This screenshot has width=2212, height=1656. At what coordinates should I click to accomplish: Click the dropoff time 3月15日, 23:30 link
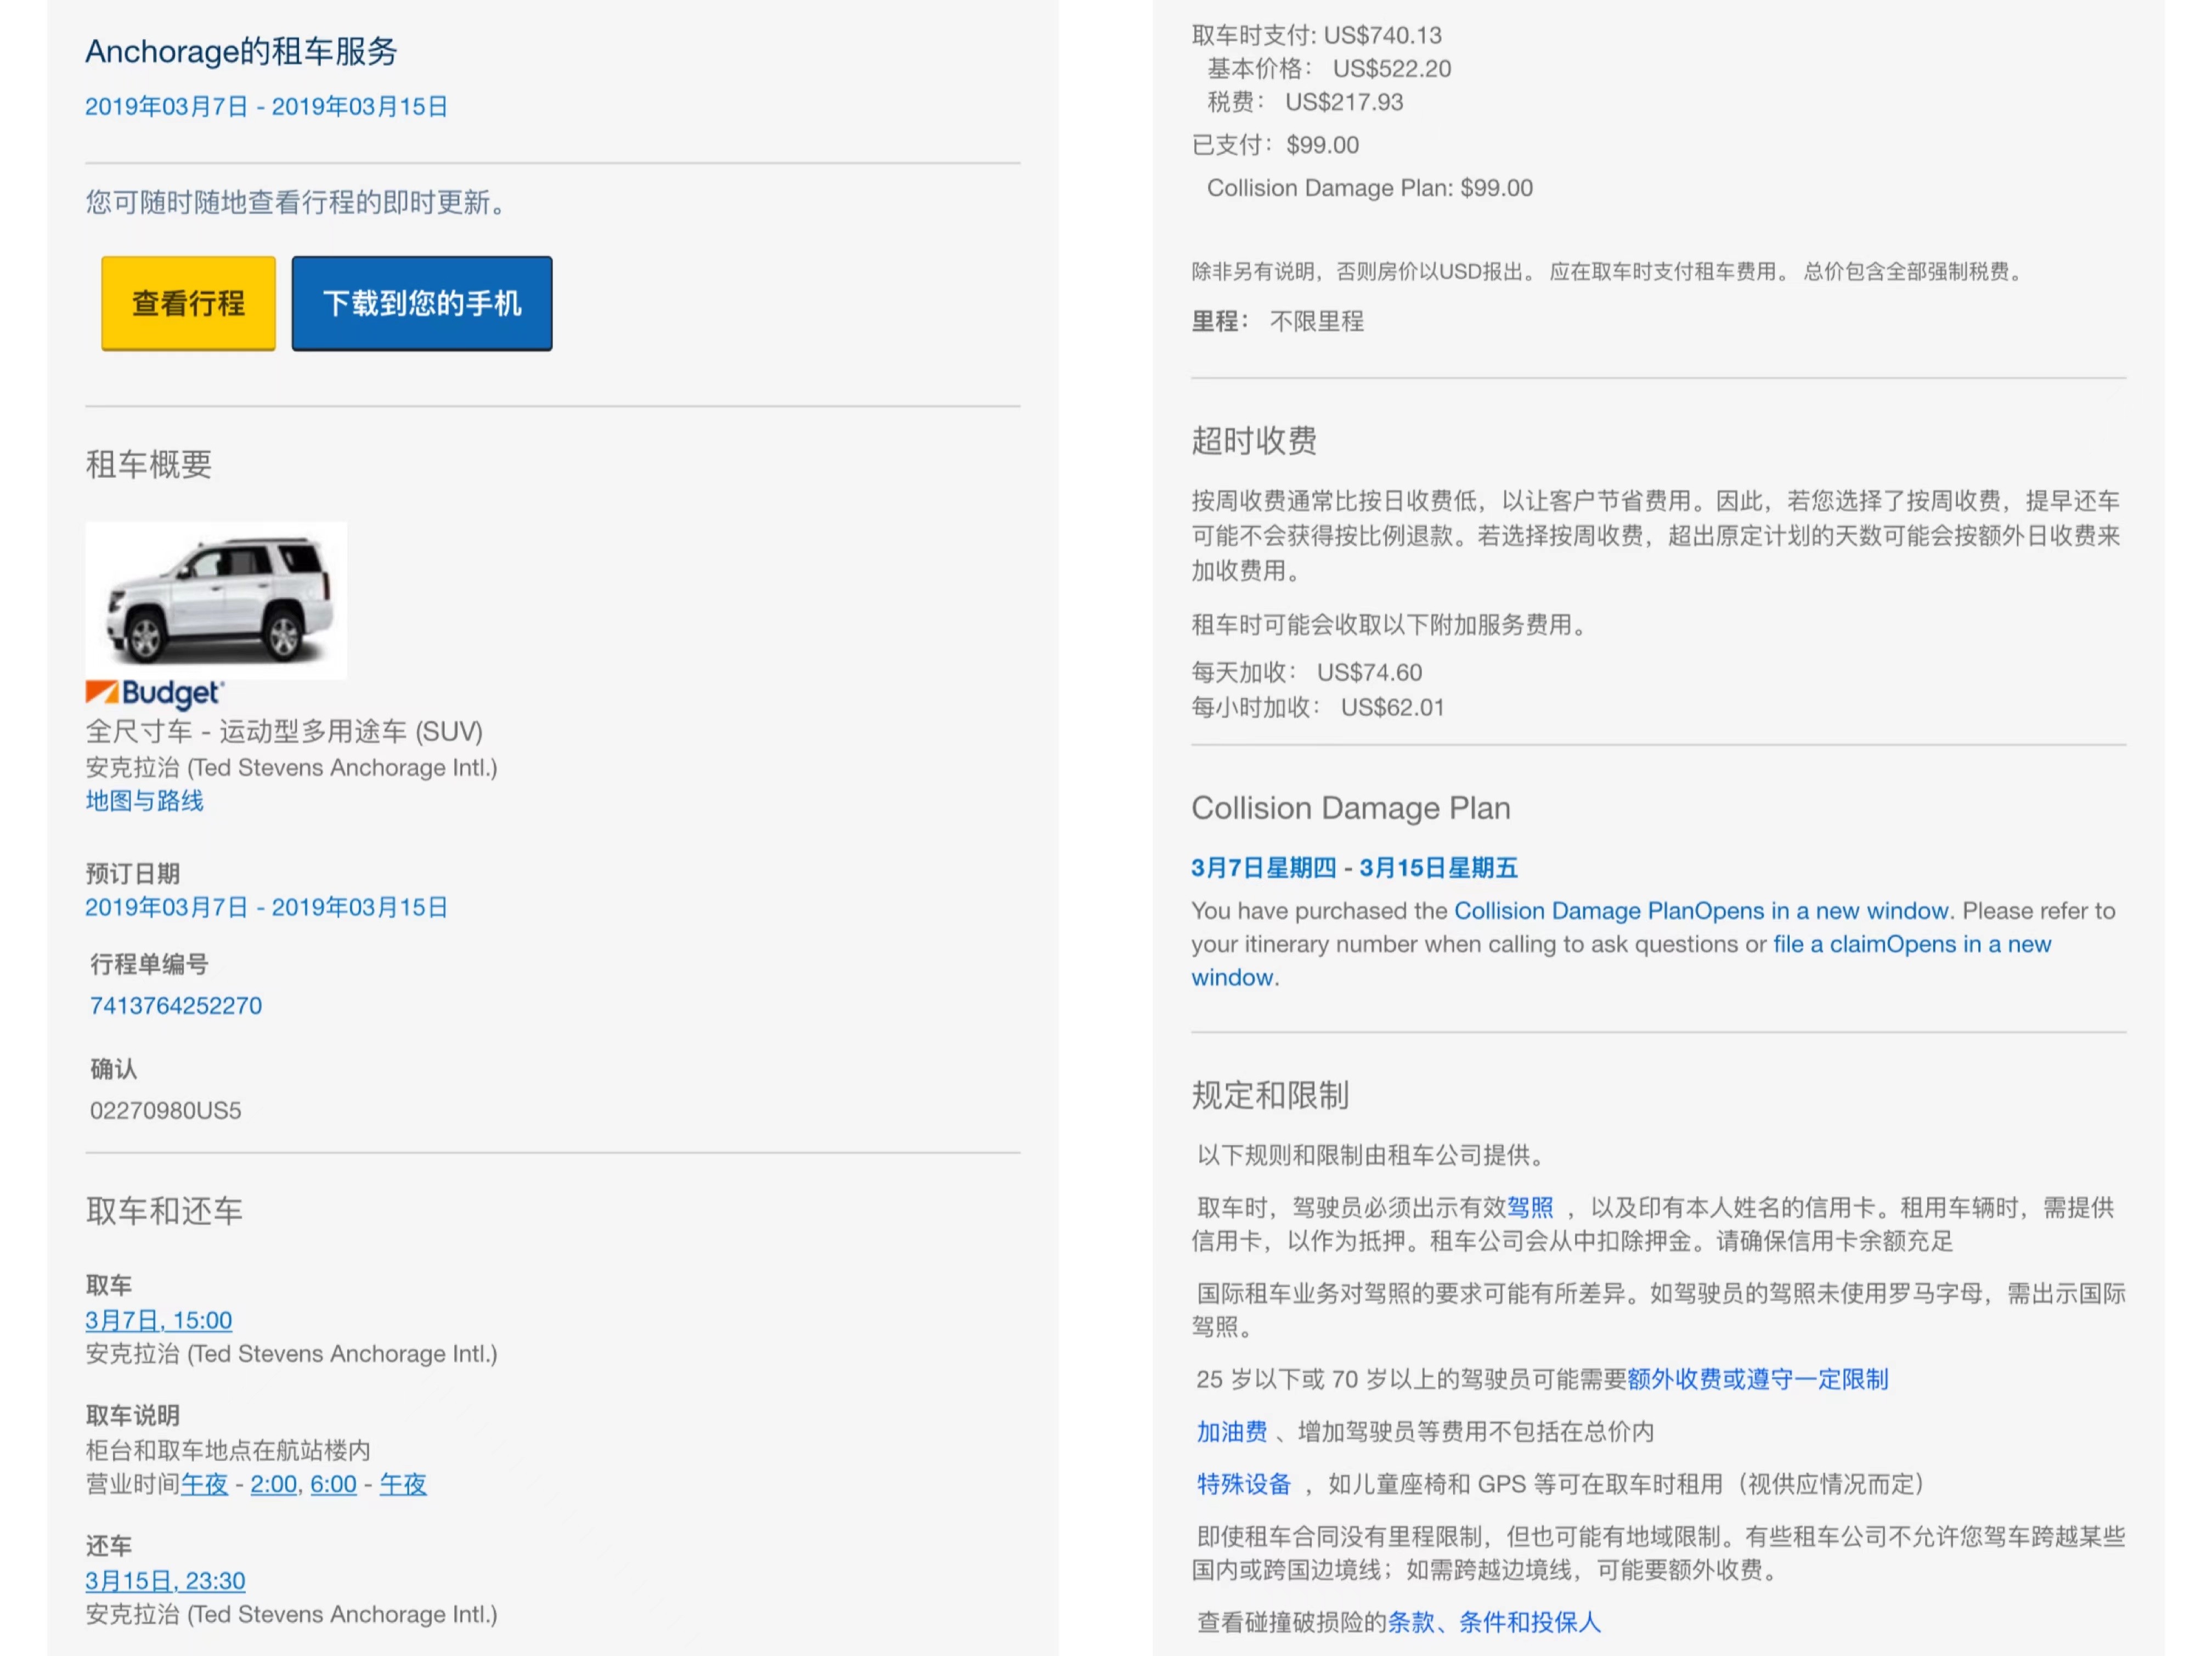coord(165,1580)
